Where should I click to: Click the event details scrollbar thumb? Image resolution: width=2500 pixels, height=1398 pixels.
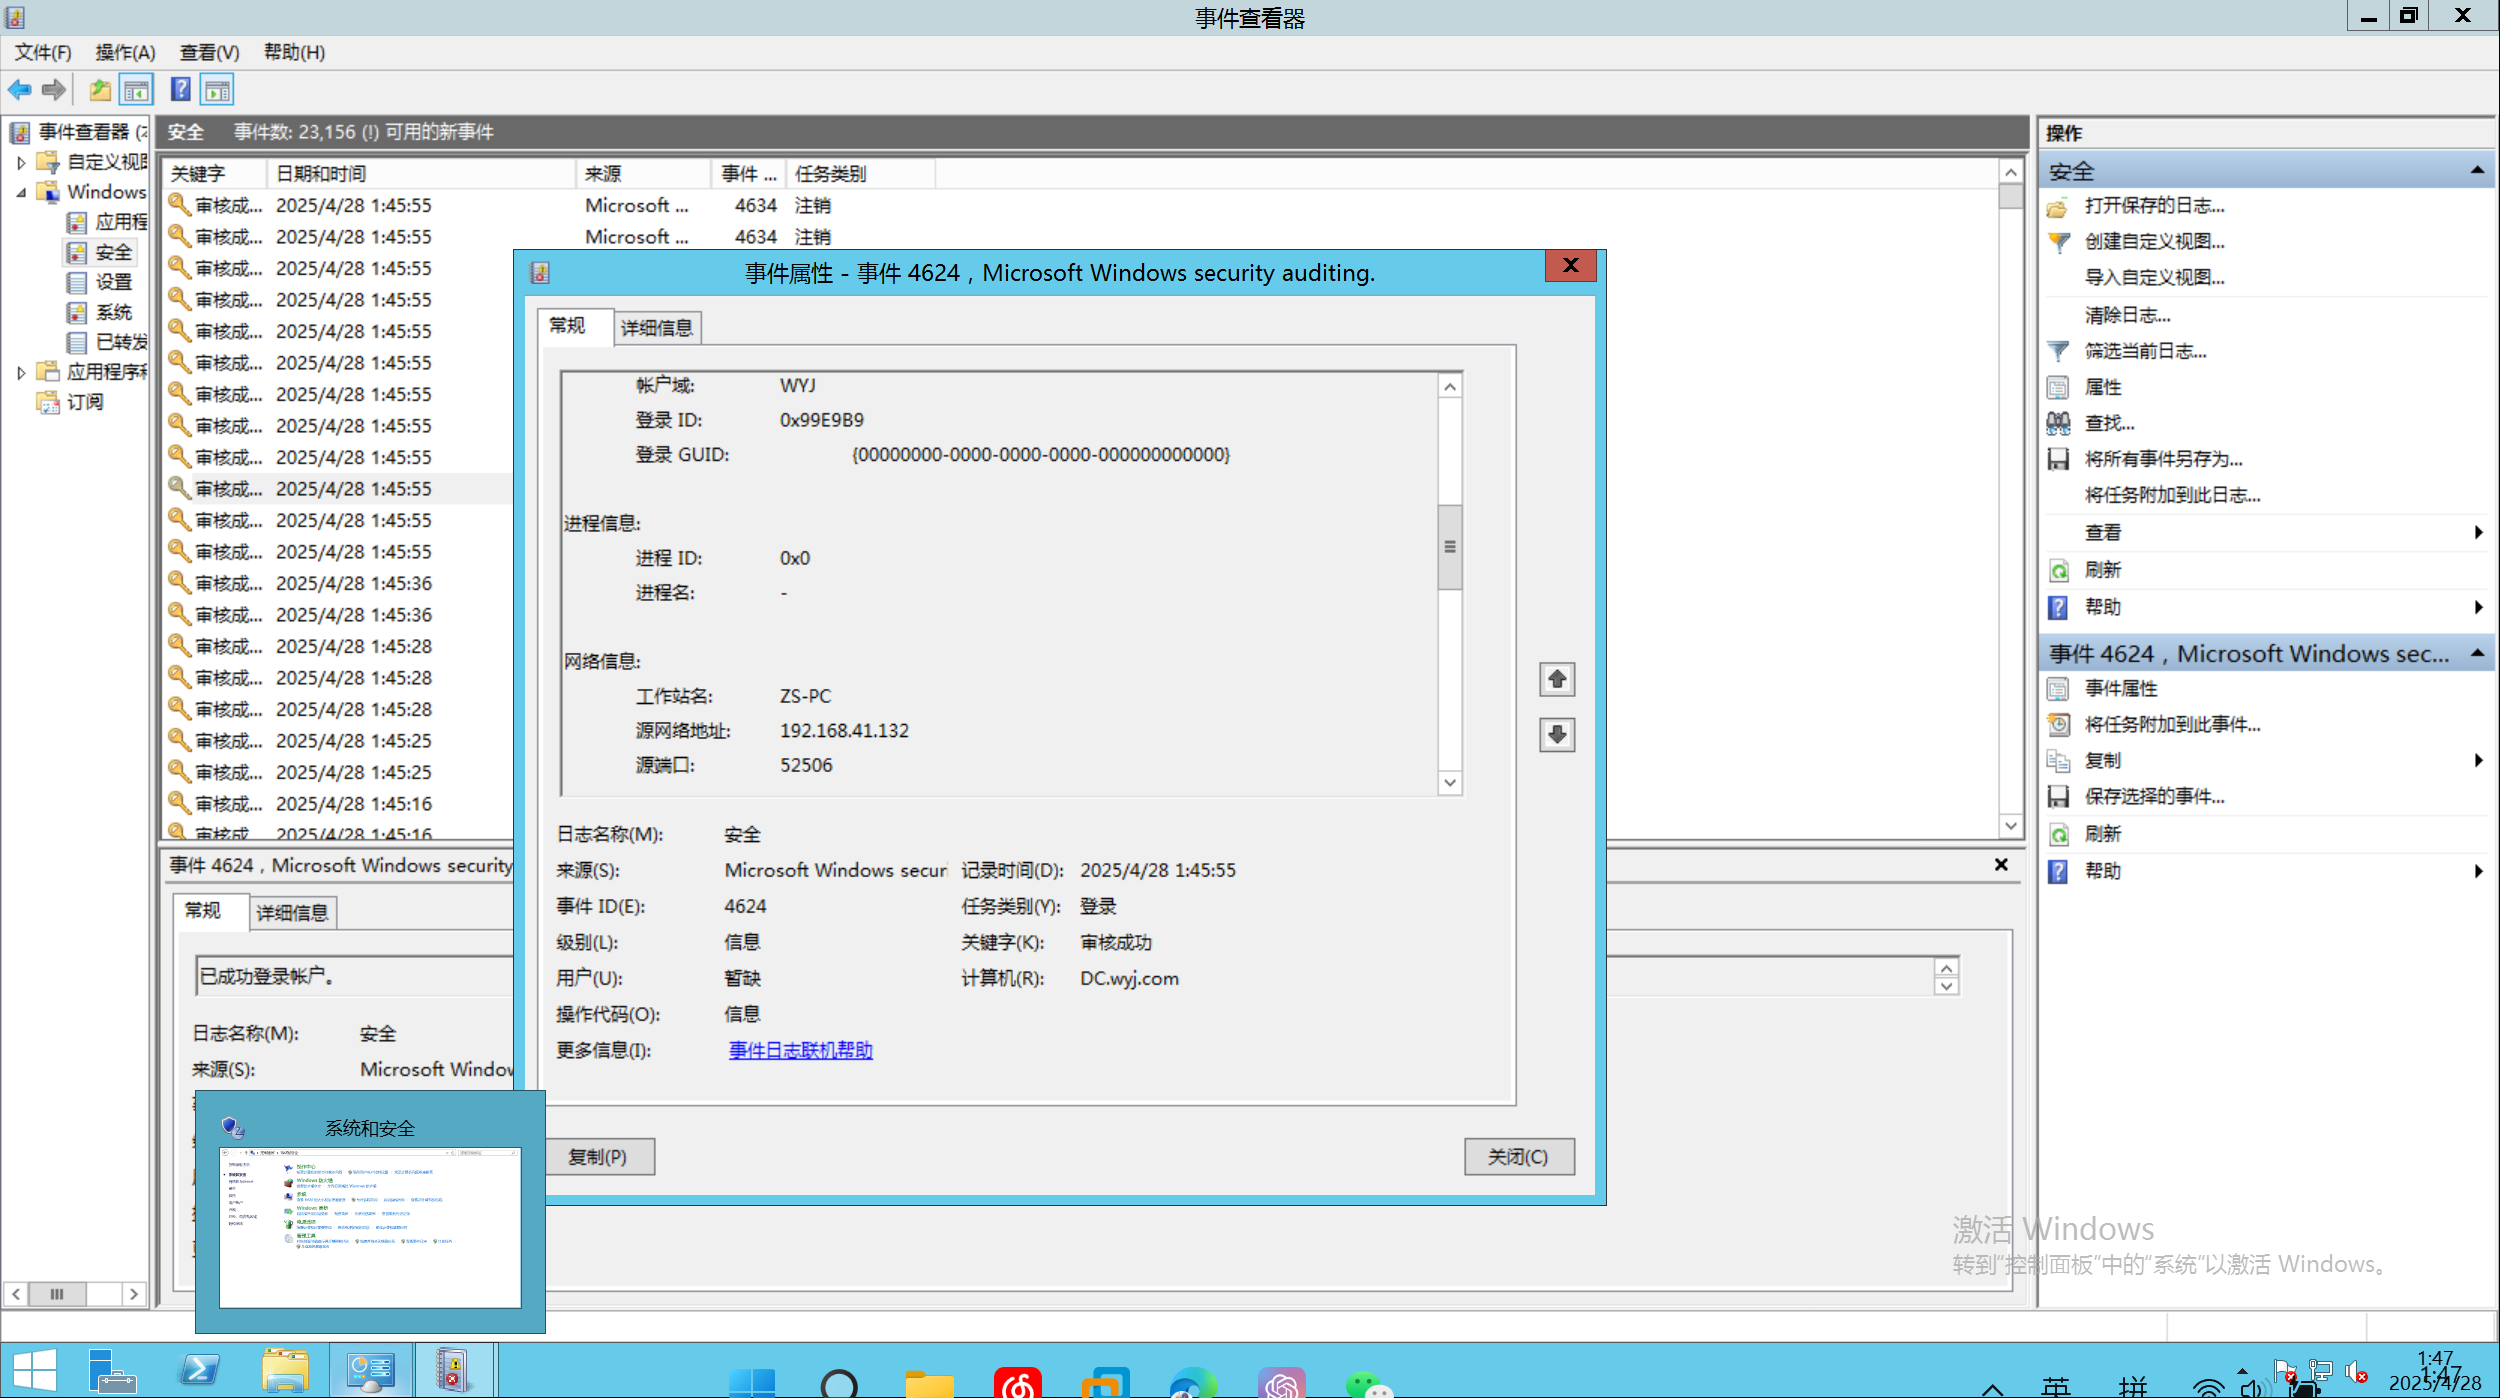(1449, 547)
